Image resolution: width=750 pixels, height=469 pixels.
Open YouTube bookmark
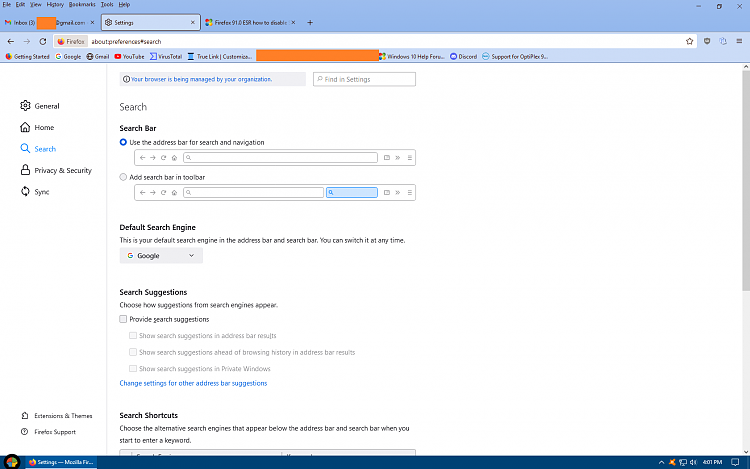pyautogui.click(x=129, y=56)
